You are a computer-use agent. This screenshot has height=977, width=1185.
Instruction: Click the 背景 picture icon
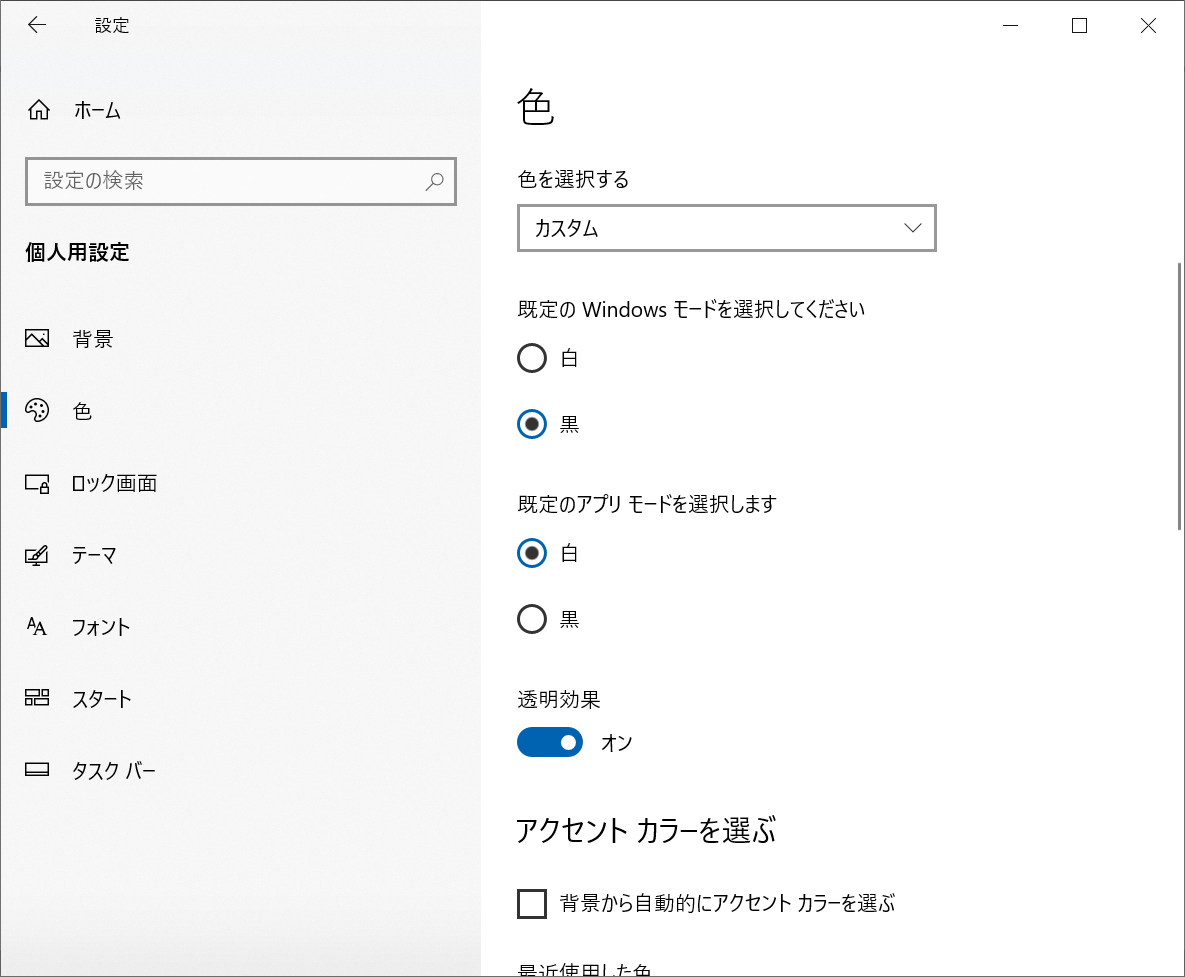pyautogui.click(x=37, y=339)
